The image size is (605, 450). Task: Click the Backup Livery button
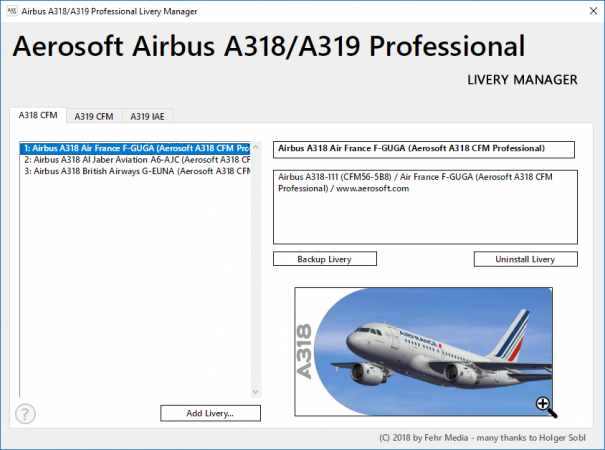point(324,259)
